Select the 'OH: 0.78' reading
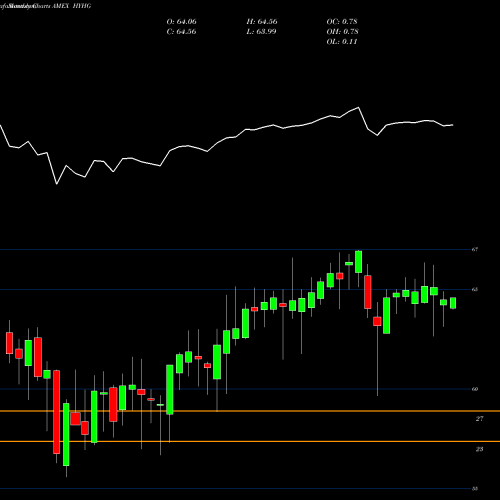Image resolution: width=500 pixels, height=500 pixels. pos(342,32)
